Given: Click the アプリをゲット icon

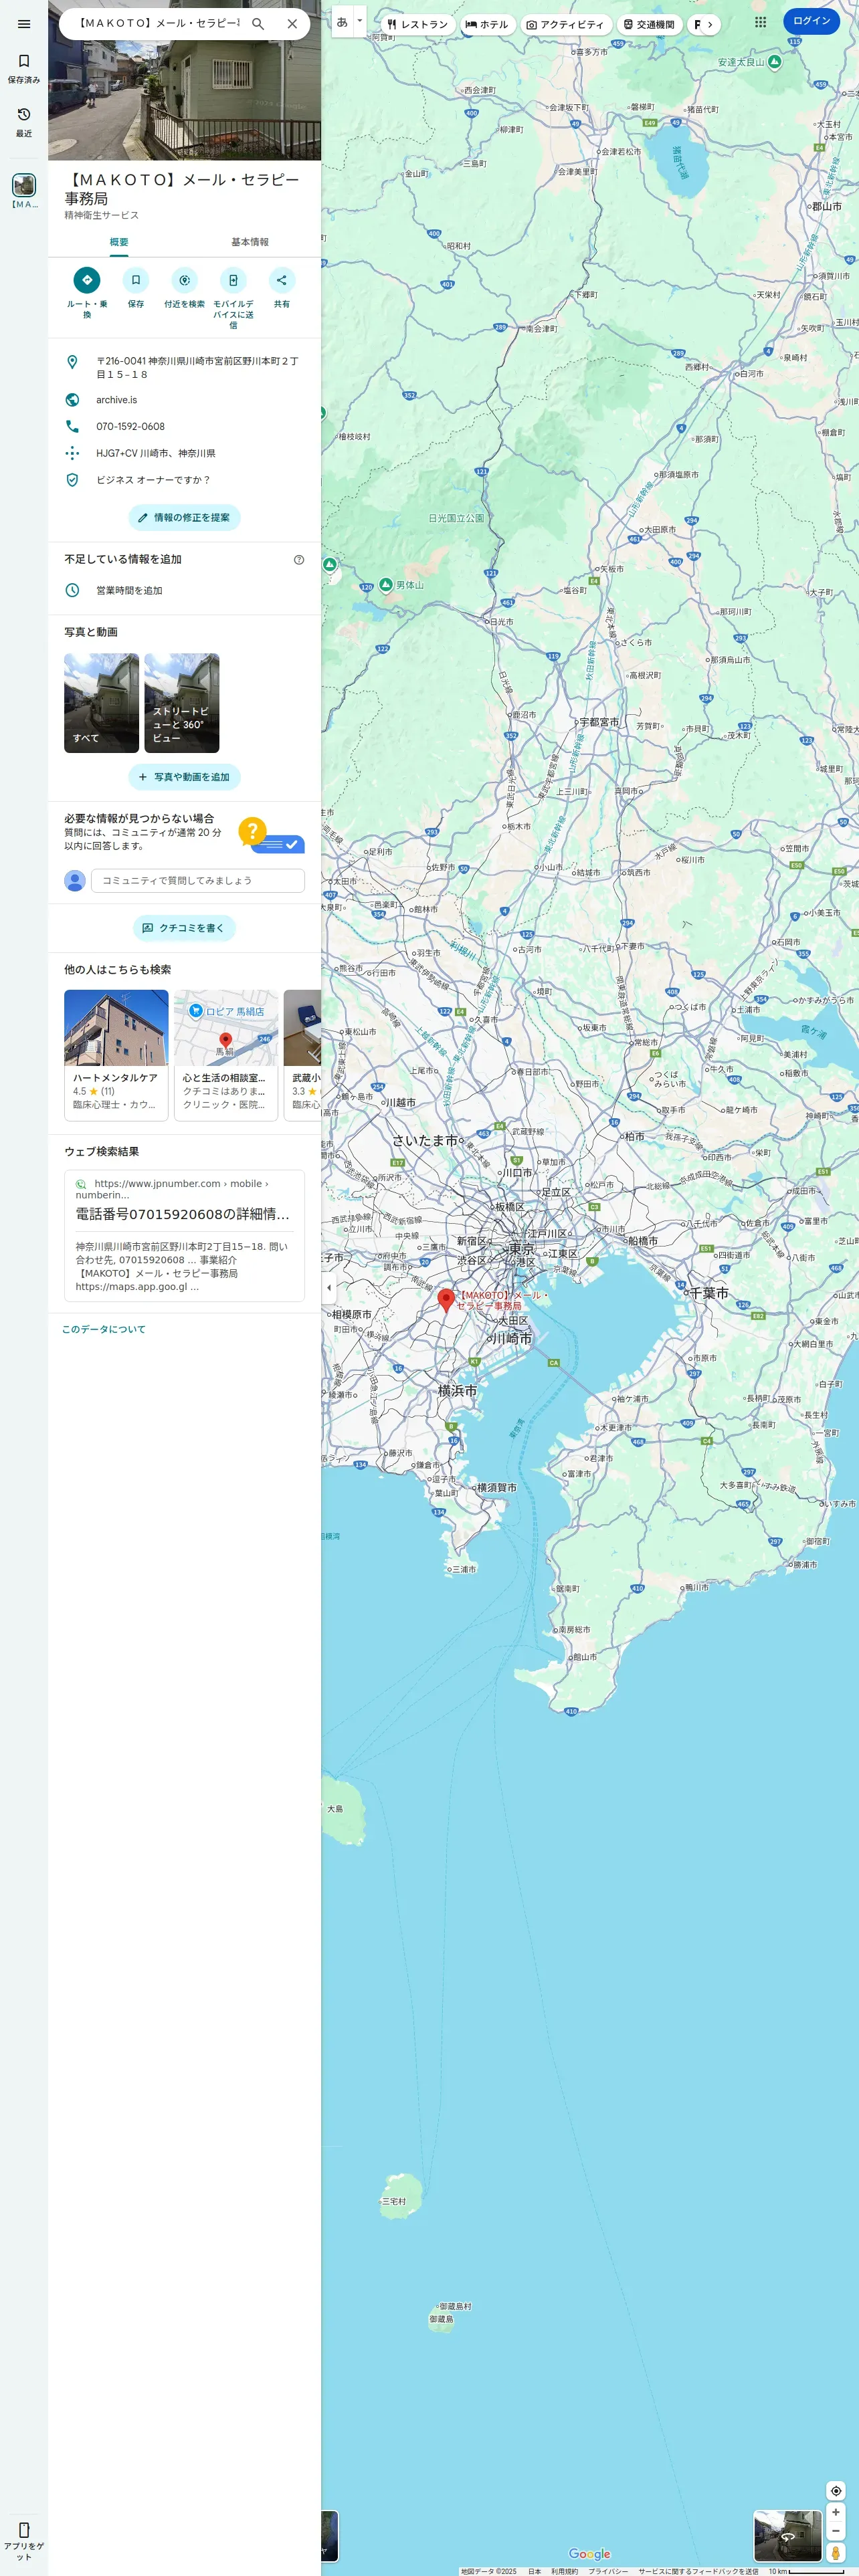Looking at the screenshot, I should (x=24, y=2542).
